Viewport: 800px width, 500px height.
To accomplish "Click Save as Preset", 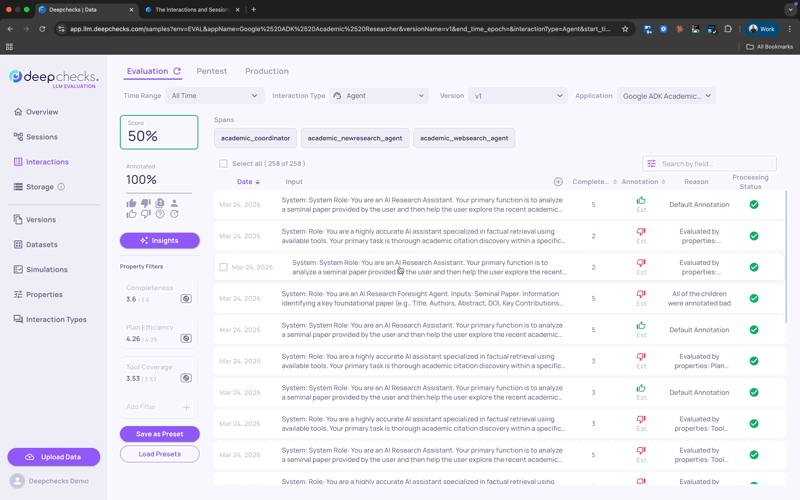I will (160, 434).
